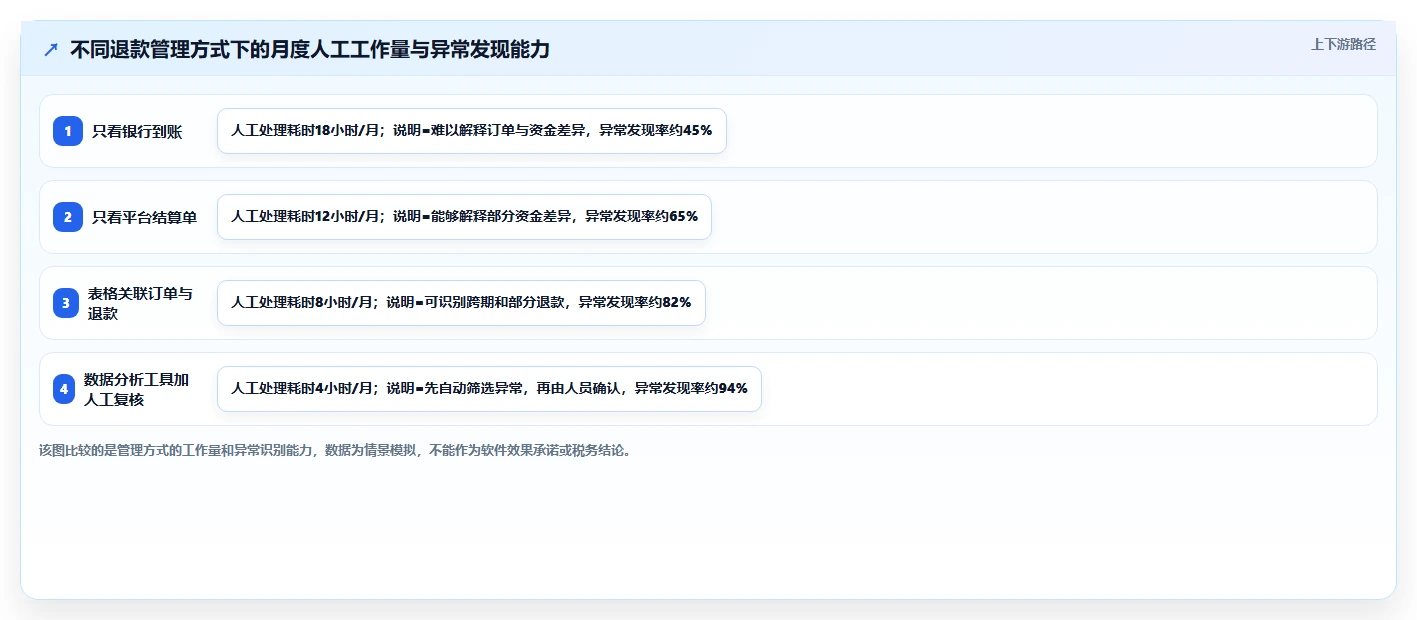Click the detail box with 人工处理耗时4小时/月
Screen dimensions: 1417x620
click(x=489, y=389)
